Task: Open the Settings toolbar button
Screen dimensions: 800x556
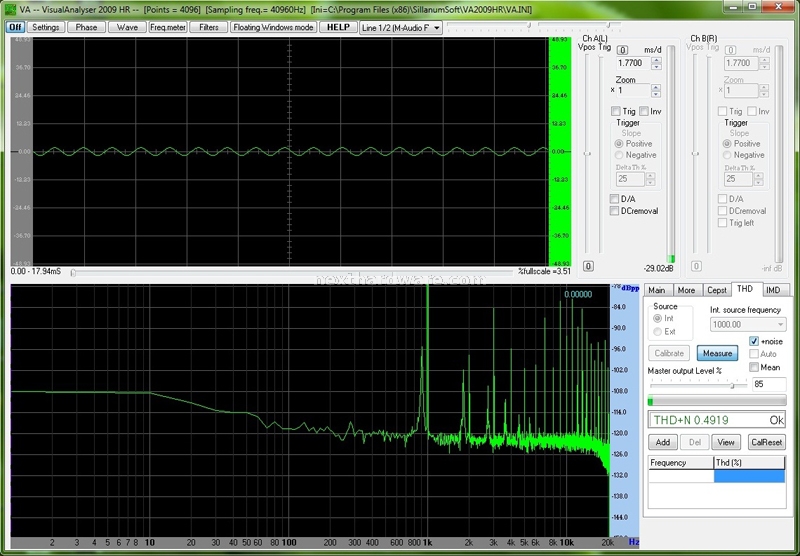Action: point(46,27)
